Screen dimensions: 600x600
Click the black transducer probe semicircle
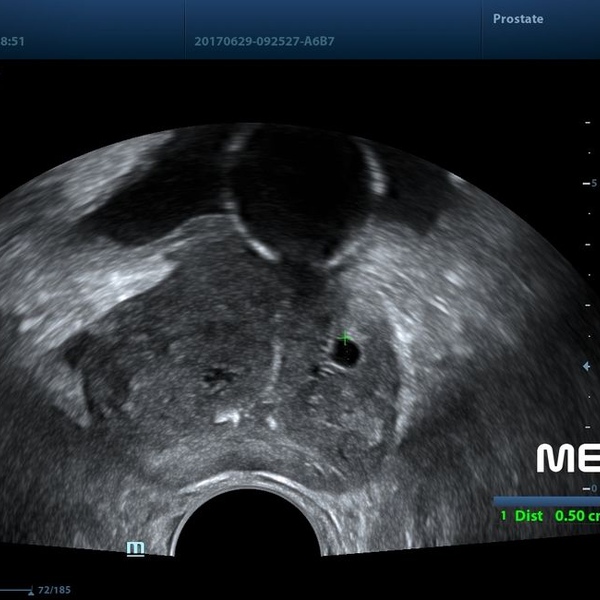(248, 523)
